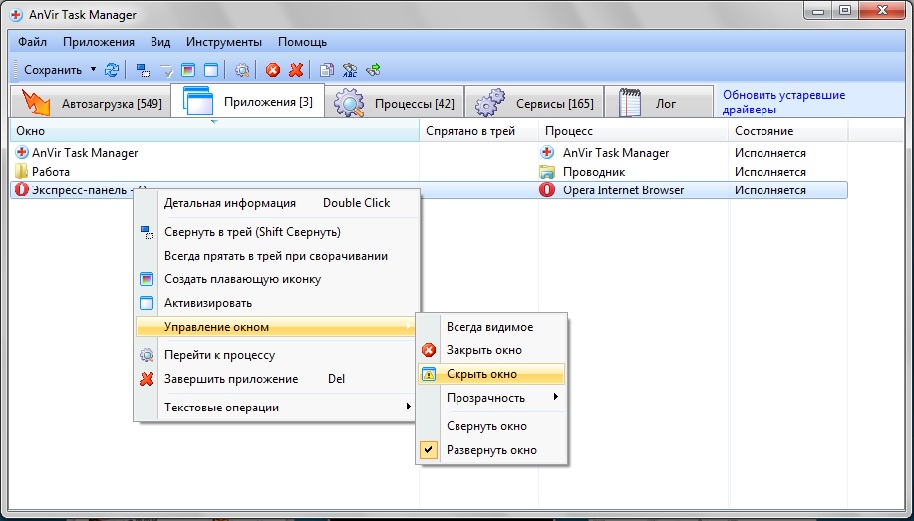Image resolution: width=914 pixels, height=521 pixels.
Task: Click Обновить устаревшие драйверы link
Action: click(x=784, y=102)
